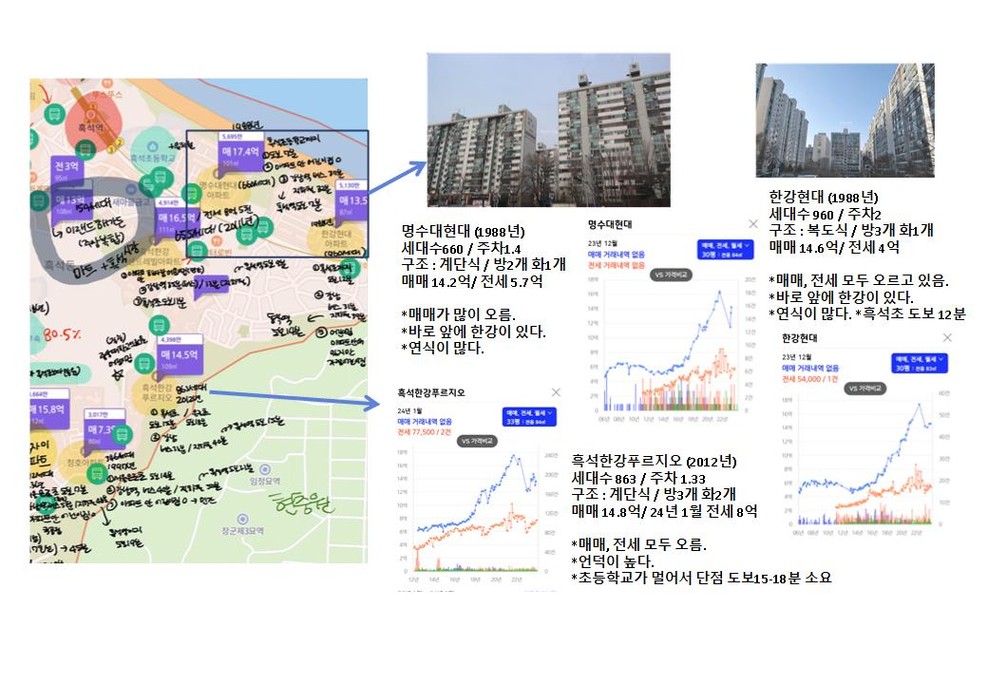Close the 명수대현대 price chart panel

(753, 224)
